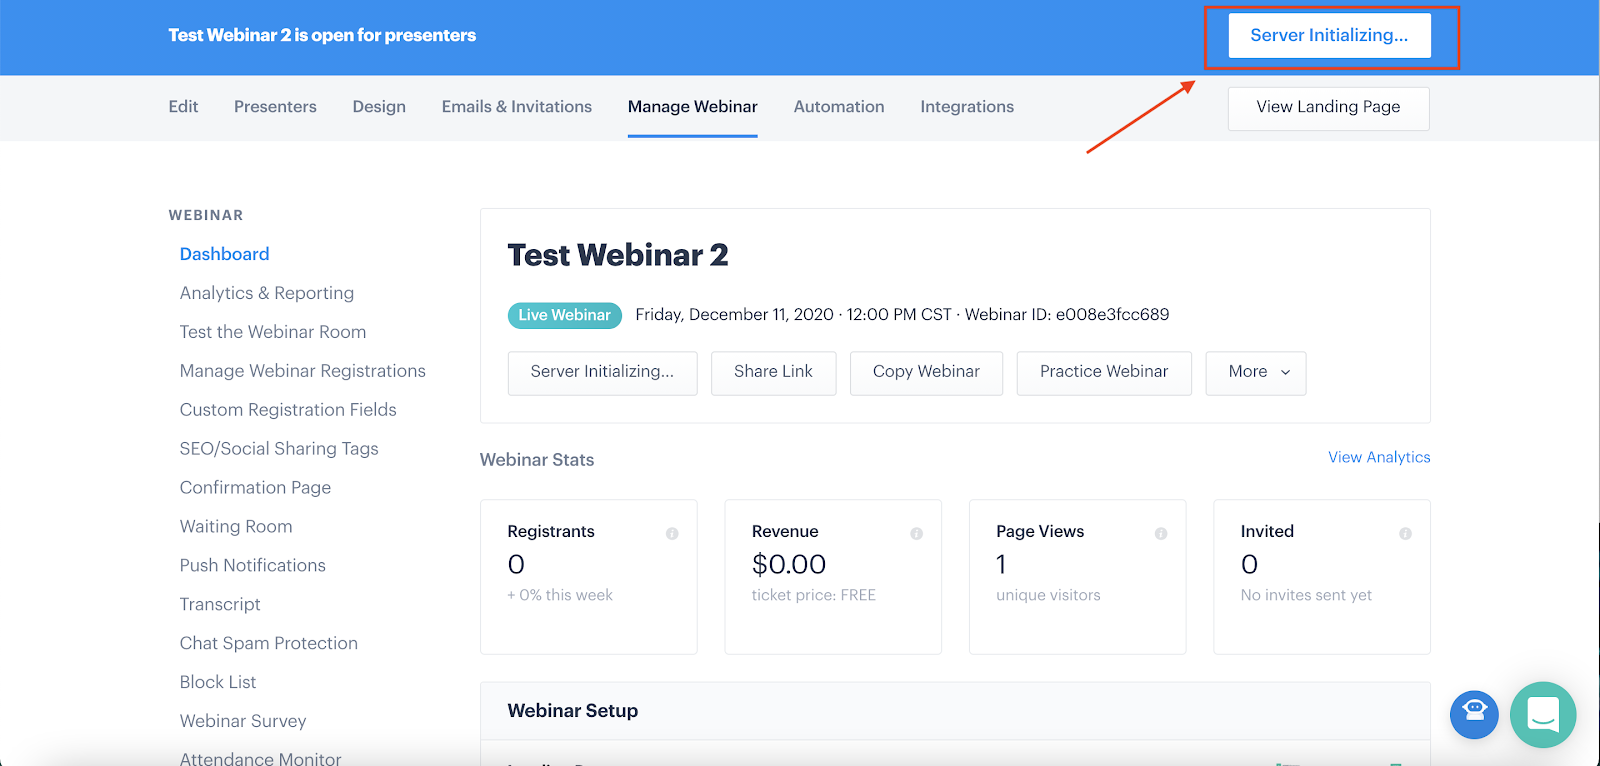
Task: Select the Manage Webinar tab
Action: 693,107
